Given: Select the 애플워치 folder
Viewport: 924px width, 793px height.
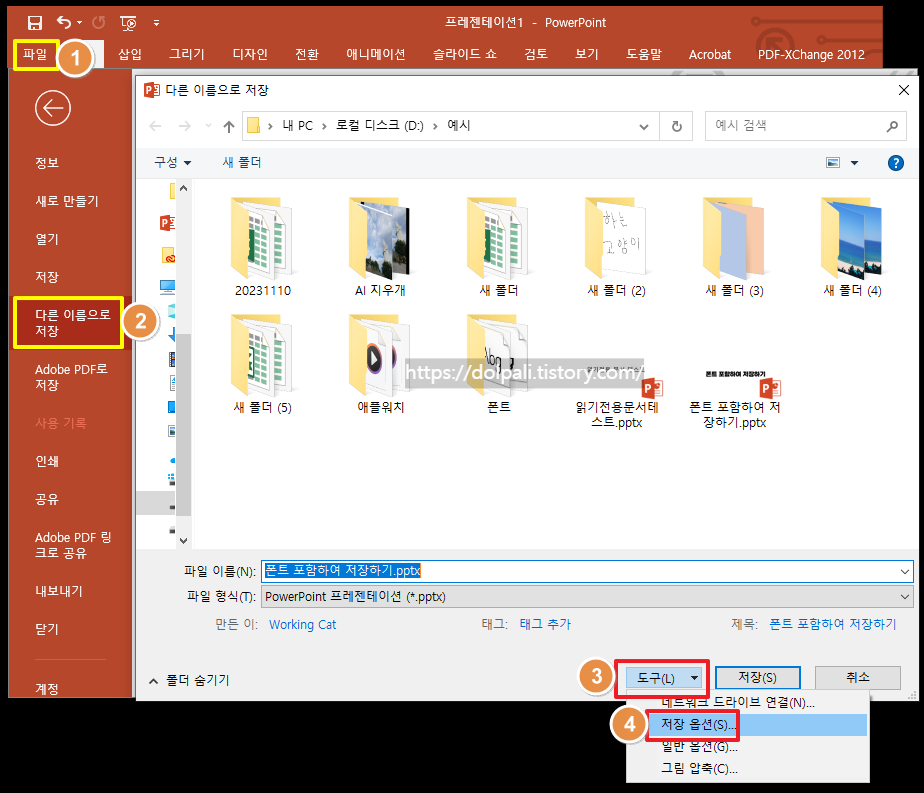Looking at the screenshot, I should (380, 364).
